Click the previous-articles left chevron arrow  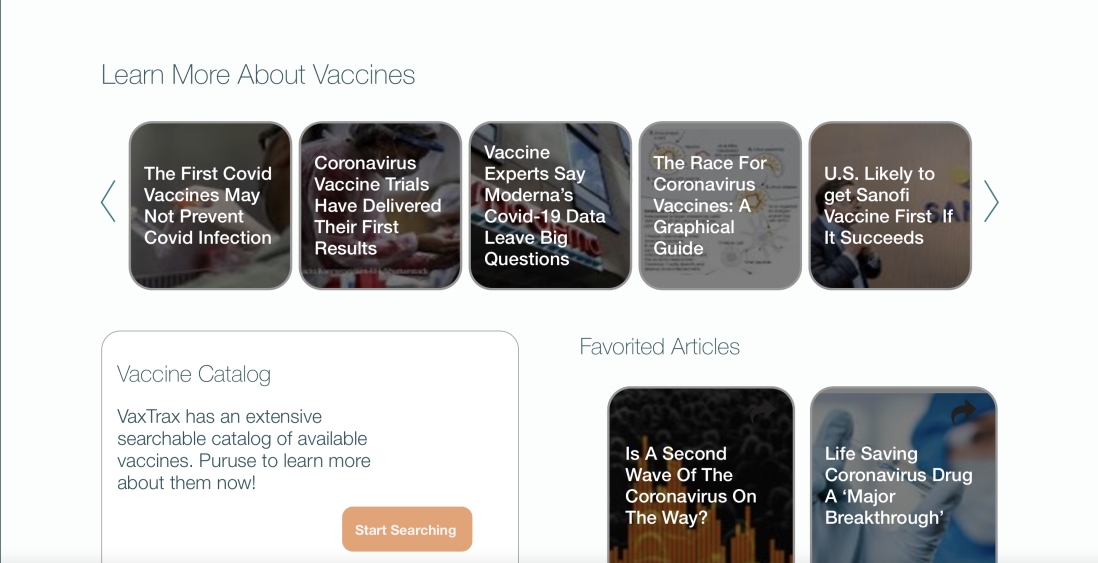tap(108, 201)
